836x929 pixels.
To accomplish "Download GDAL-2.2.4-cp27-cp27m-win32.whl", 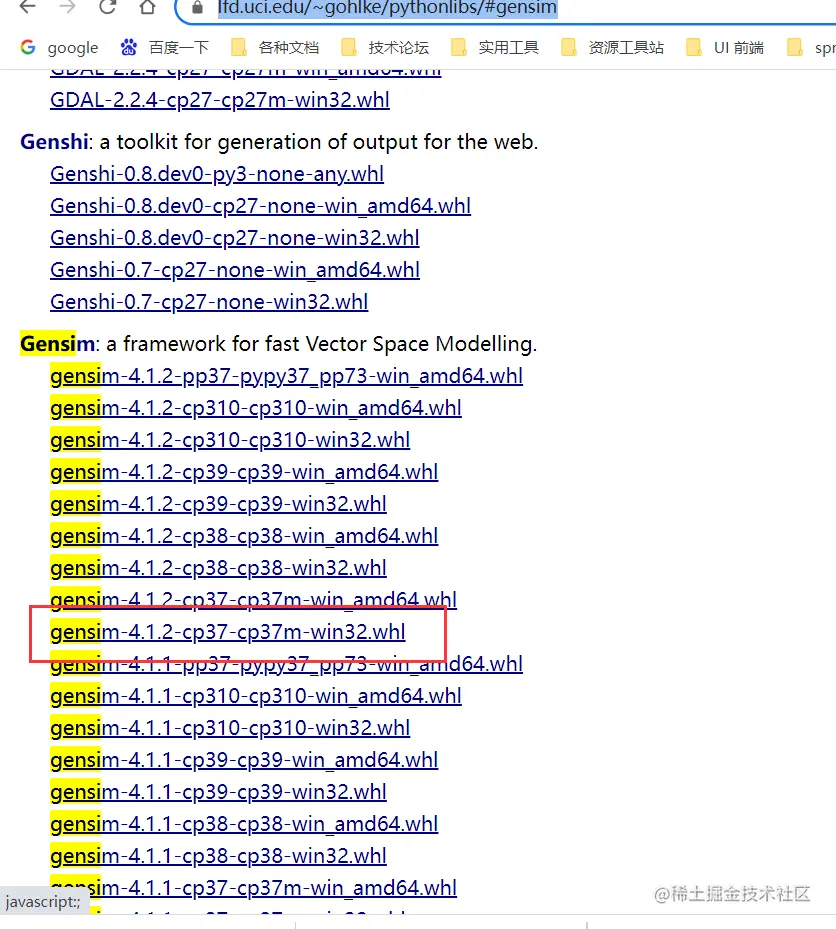I will [220, 100].
